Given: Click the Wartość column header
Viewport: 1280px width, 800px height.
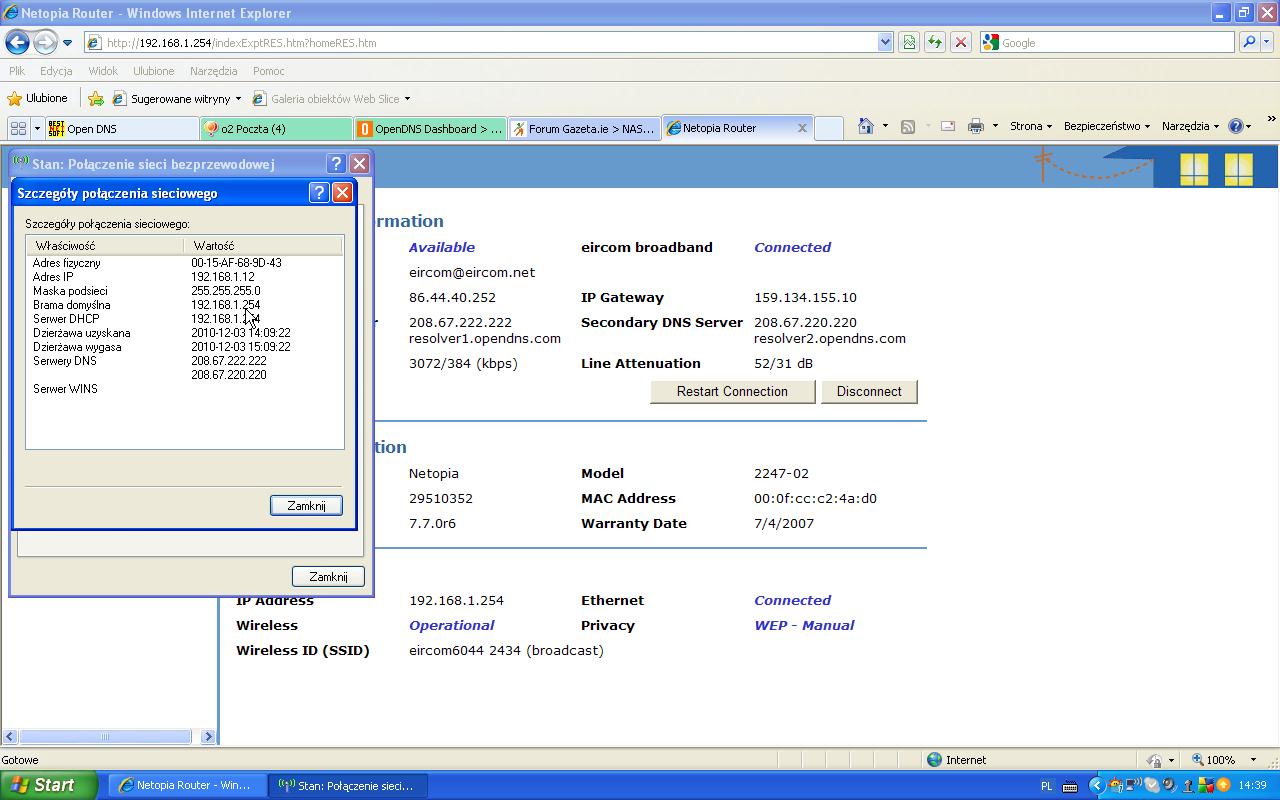Looking at the screenshot, I should (263, 245).
